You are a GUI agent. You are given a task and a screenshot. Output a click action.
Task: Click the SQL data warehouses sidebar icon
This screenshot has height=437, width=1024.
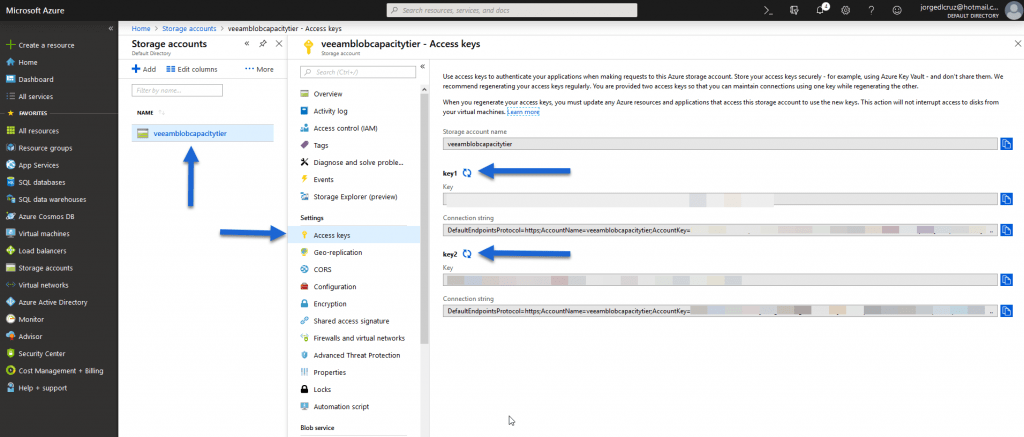tap(10, 199)
